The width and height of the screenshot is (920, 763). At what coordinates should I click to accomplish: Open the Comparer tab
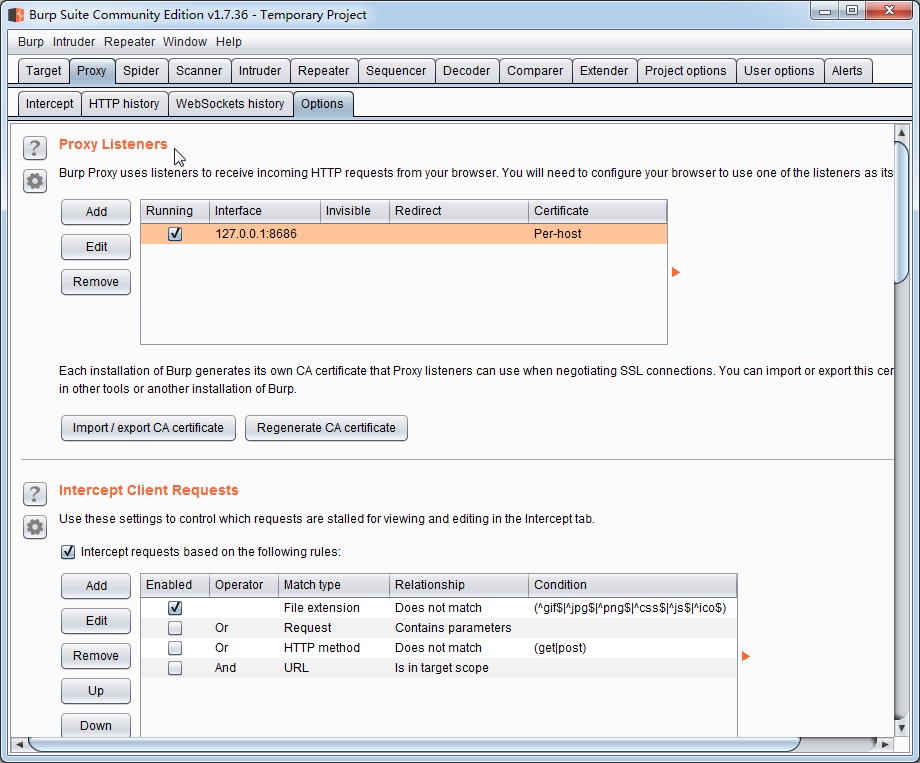pos(535,71)
